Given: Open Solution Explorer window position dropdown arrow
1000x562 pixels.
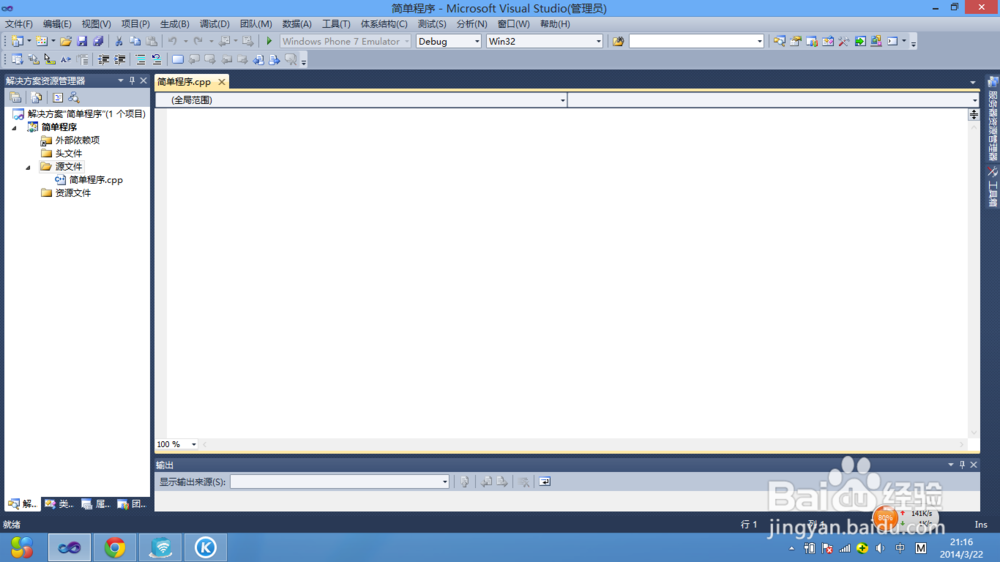Looking at the screenshot, I should [x=121, y=81].
